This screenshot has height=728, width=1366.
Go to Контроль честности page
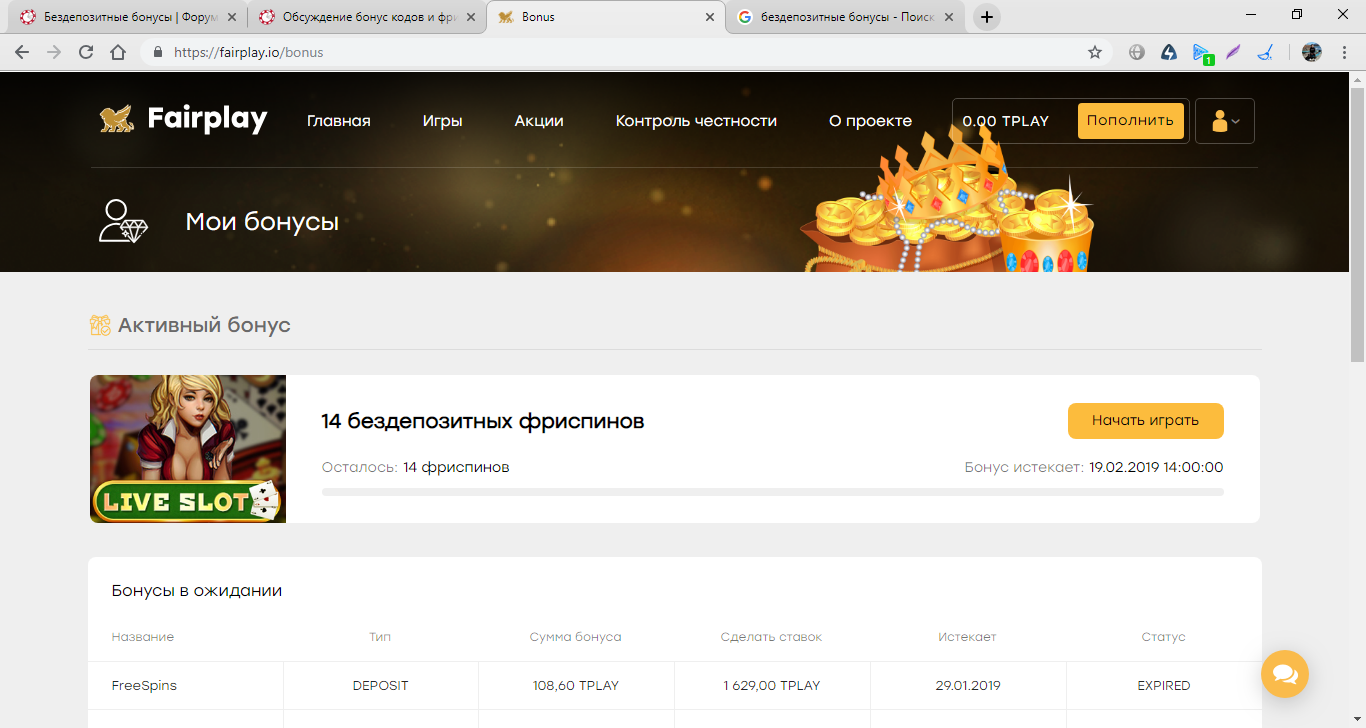tap(696, 121)
